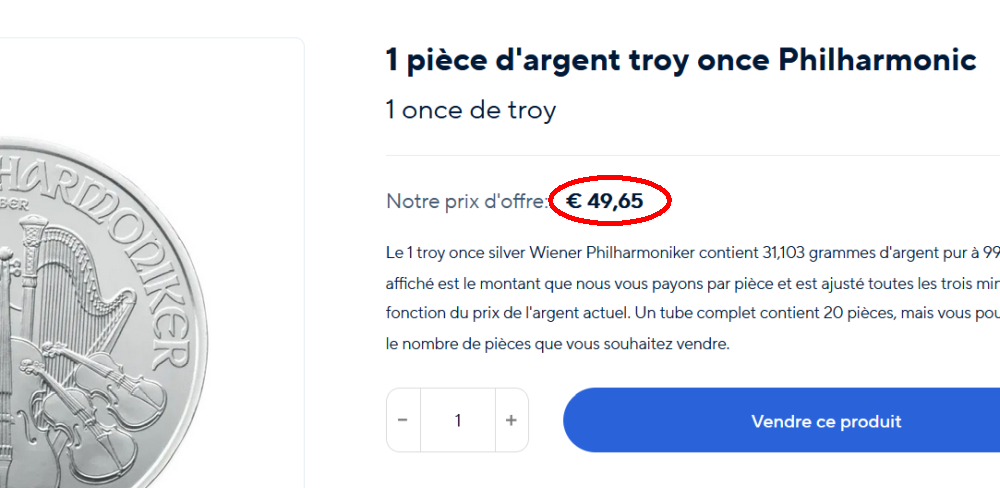Click the euro symbol before the price
The width and height of the screenshot is (1000, 488).
[574, 201]
